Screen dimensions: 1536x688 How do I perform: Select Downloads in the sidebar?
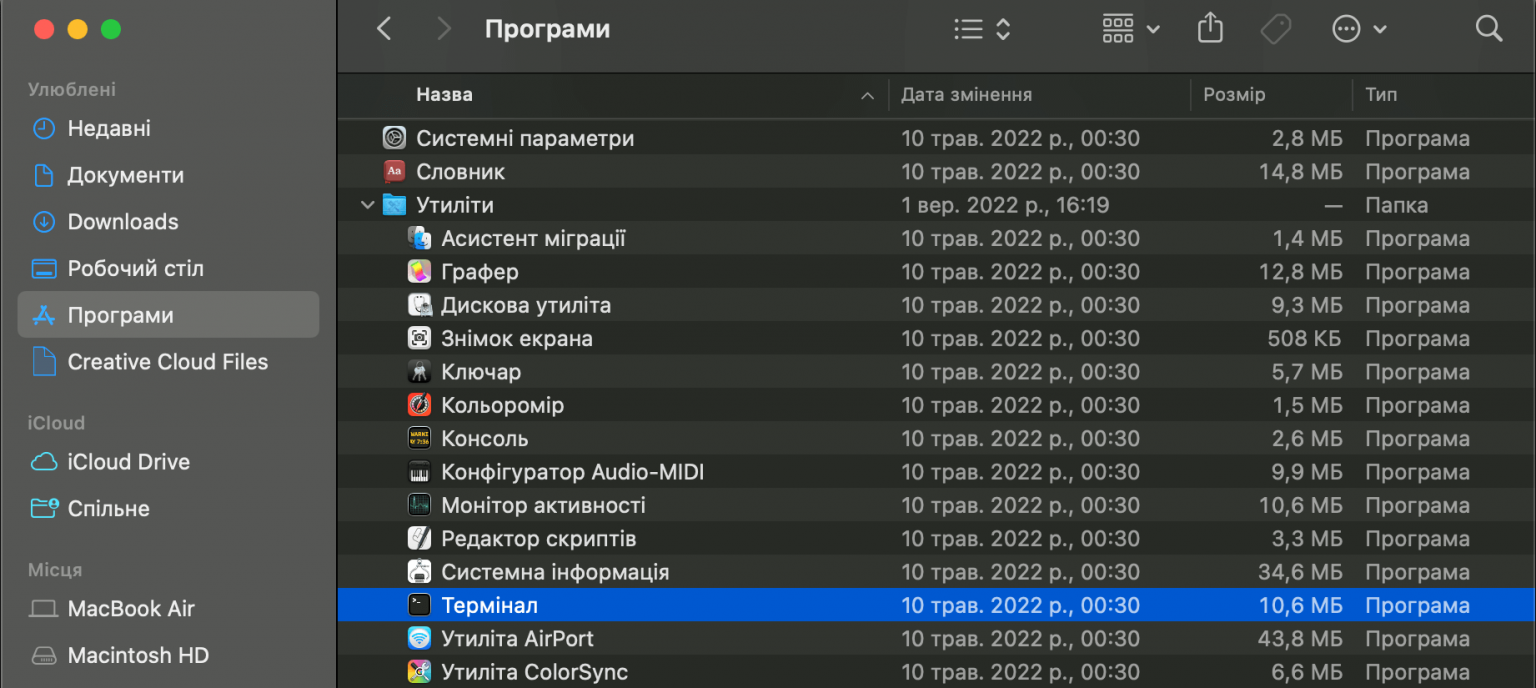(x=125, y=221)
